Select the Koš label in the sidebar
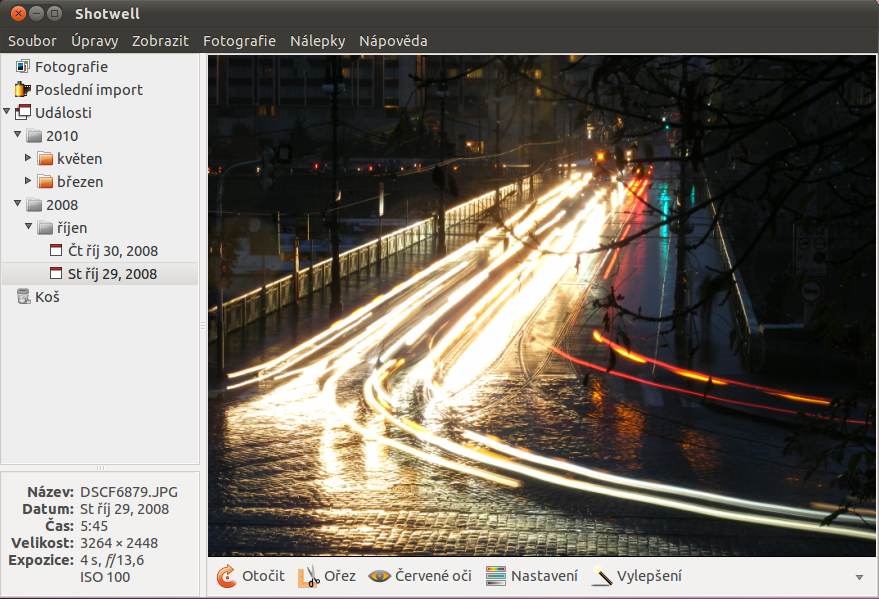 47,296
